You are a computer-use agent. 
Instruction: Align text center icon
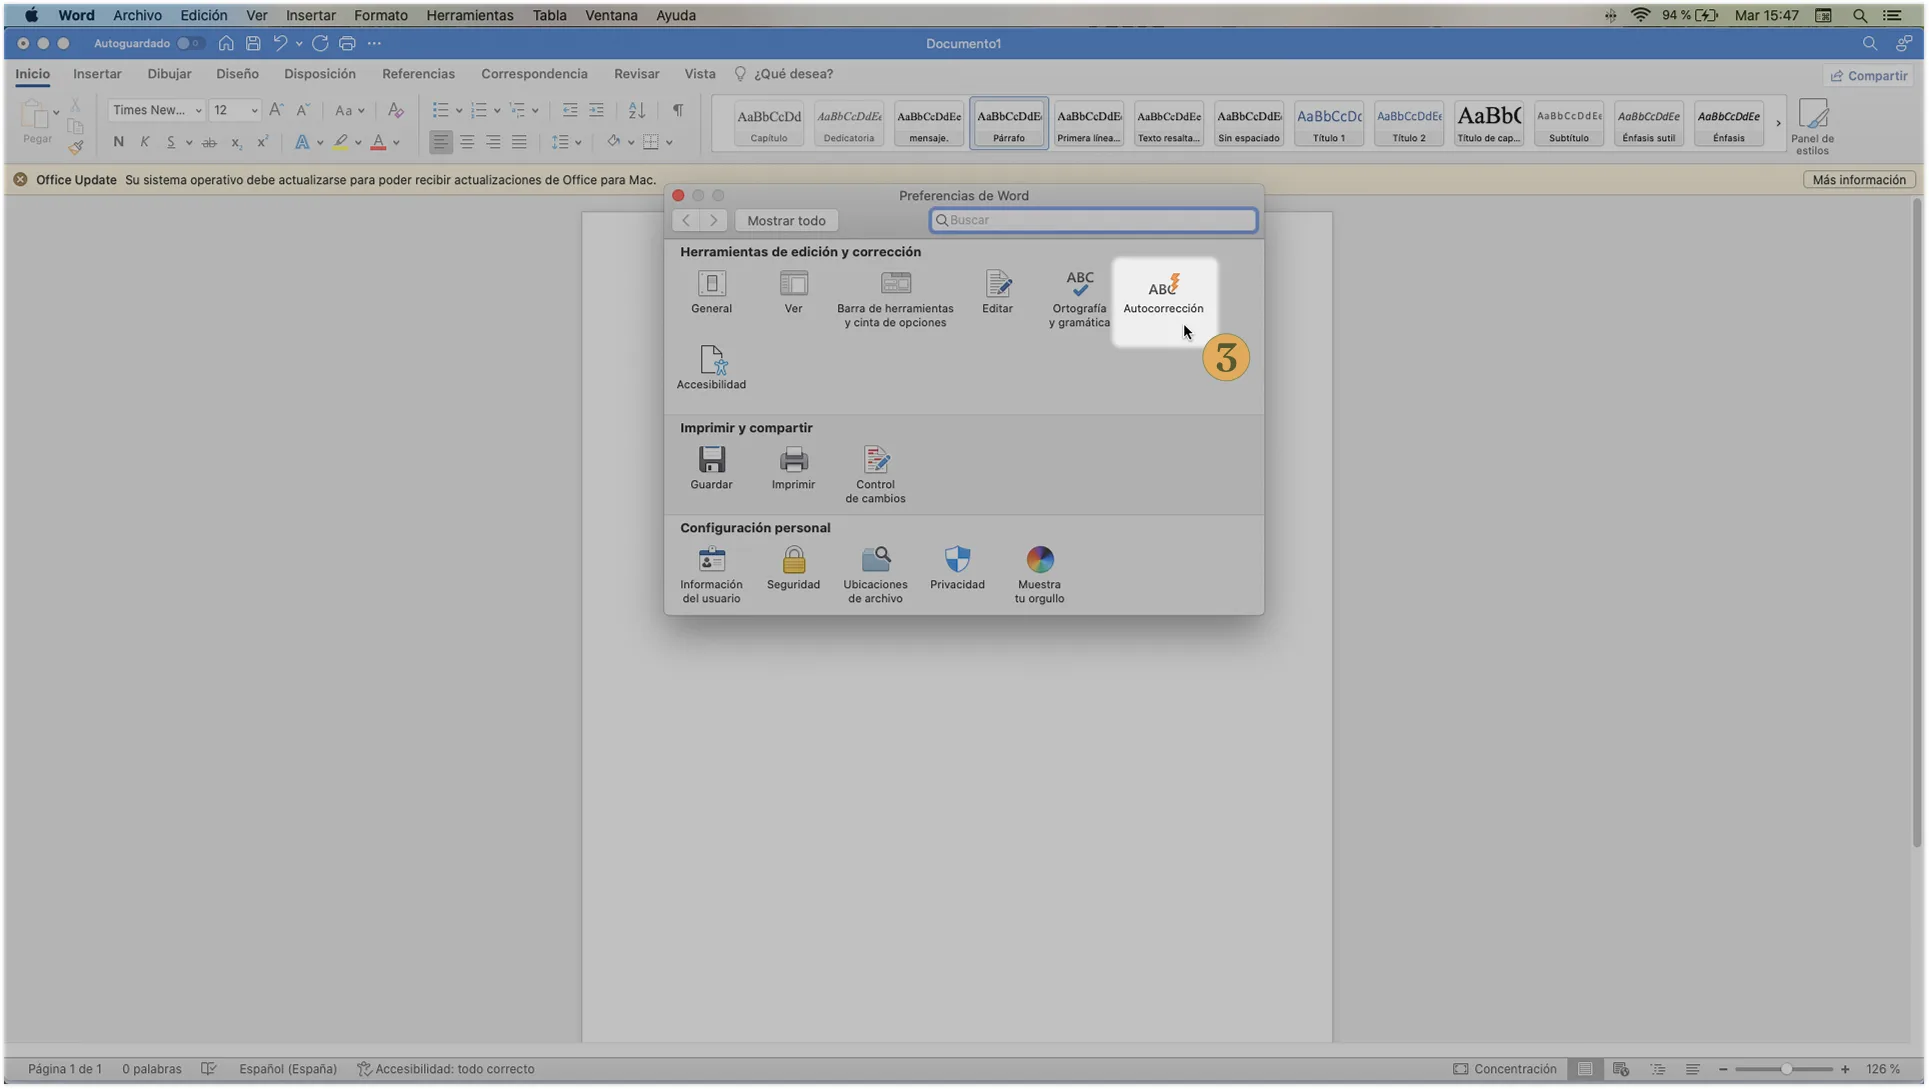tap(467, 142)
